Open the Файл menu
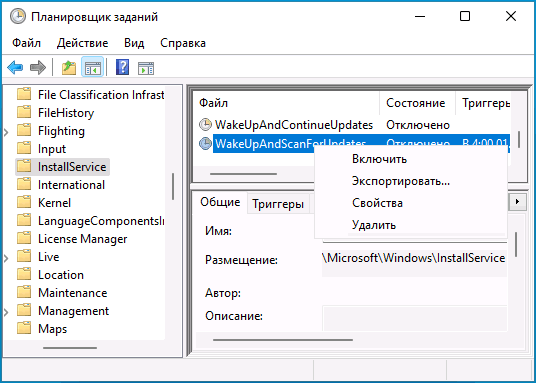Viewport: 536px width, 383px height. click(x=26, y=43)
